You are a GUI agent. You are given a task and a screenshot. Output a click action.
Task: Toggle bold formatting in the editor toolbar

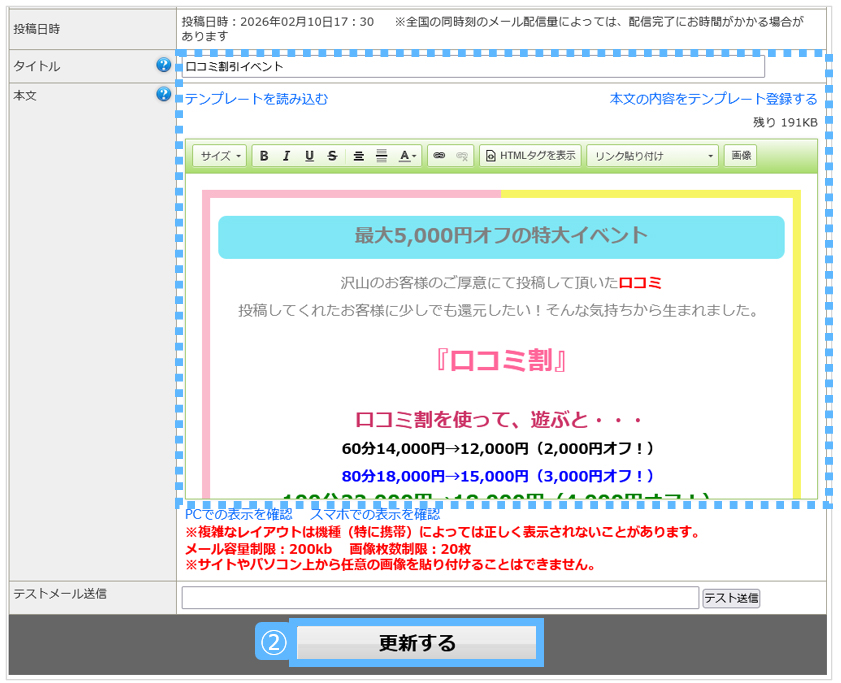[264, 156]
